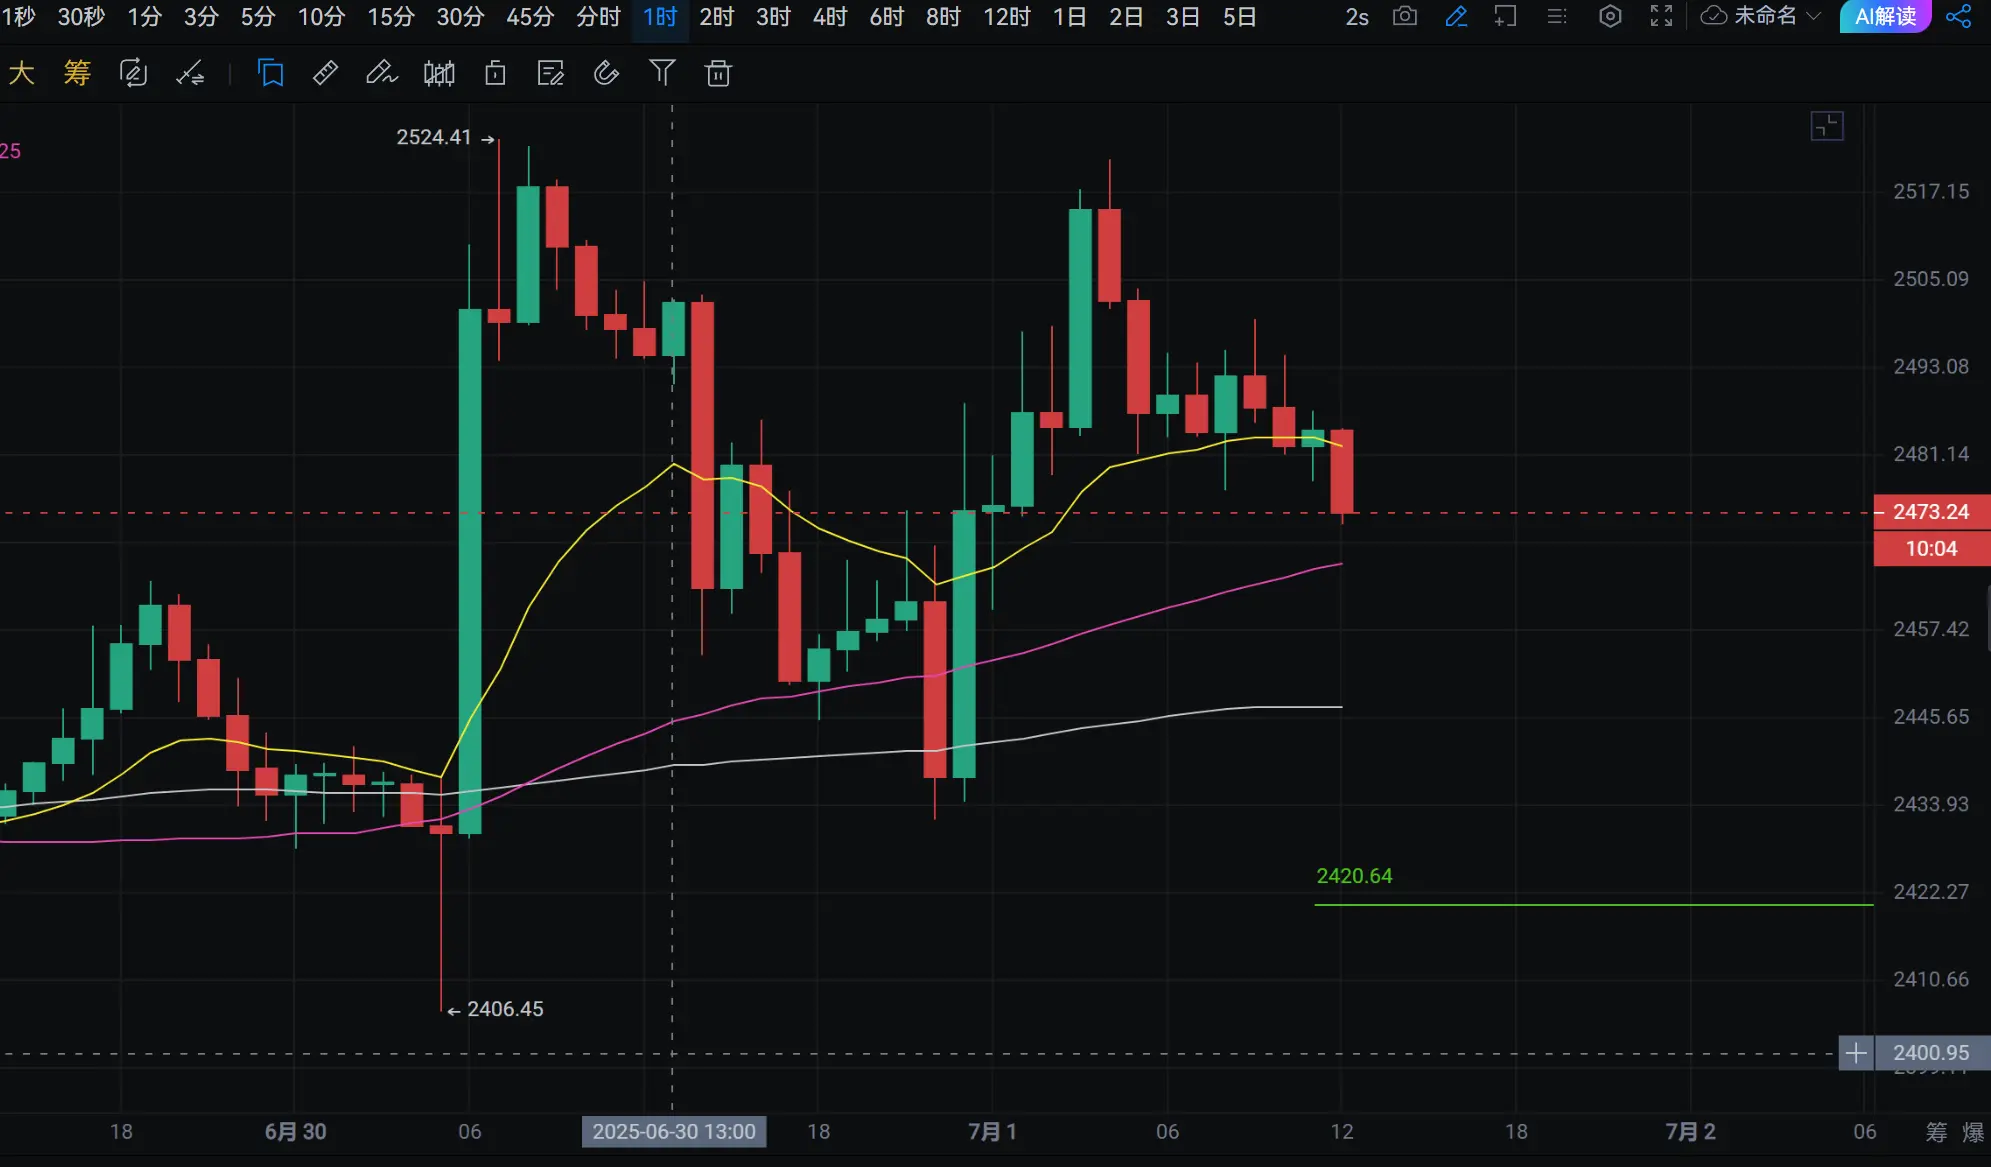The width and height of the screenshot is (1991, 1167).
Task: Open chart settings hexagon icon
Action: [x=1610, y=16]
